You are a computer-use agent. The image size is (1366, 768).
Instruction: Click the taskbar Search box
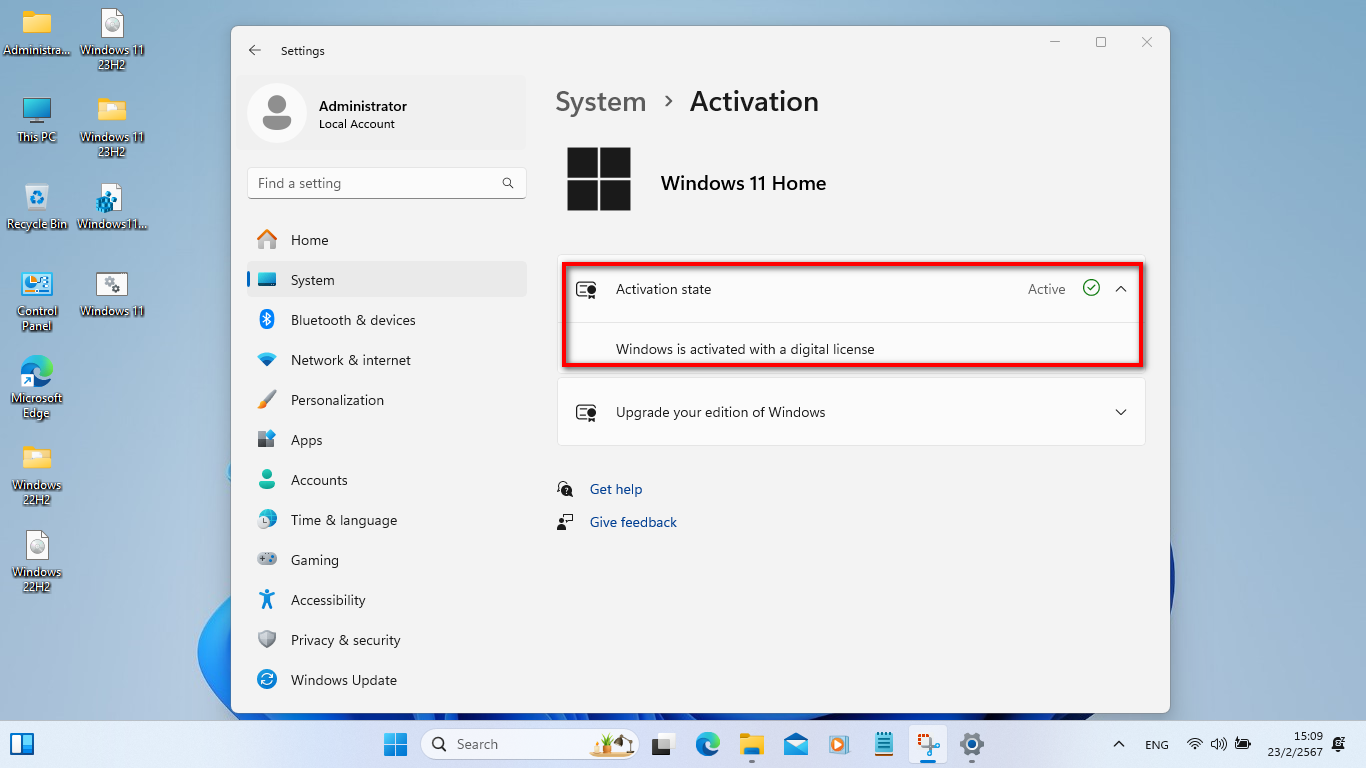(530, 744)
